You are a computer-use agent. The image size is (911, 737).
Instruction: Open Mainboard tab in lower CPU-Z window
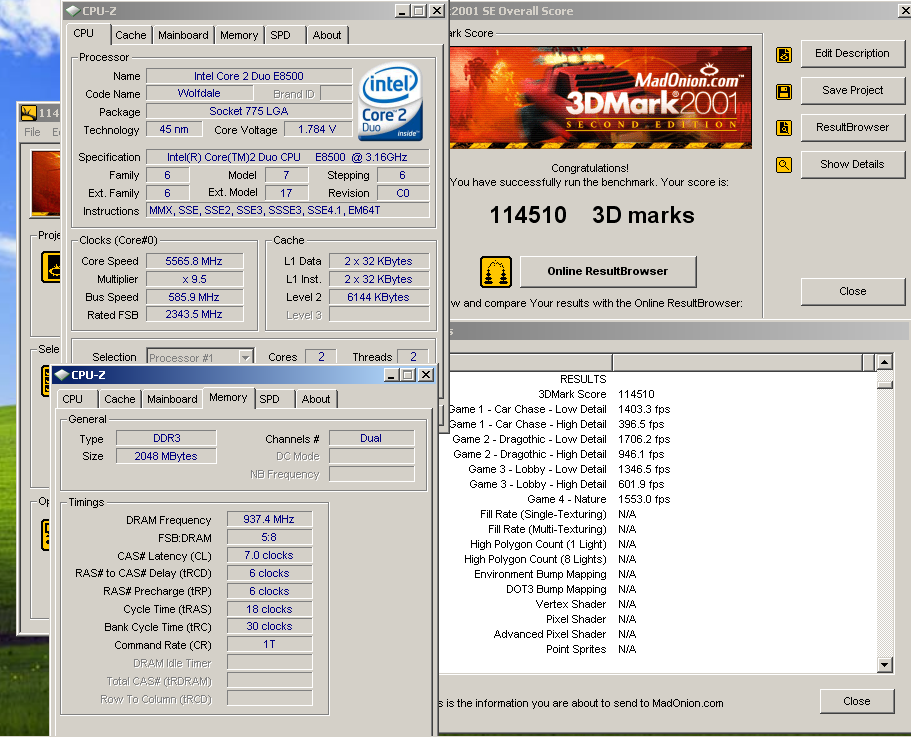coord(172,399)
